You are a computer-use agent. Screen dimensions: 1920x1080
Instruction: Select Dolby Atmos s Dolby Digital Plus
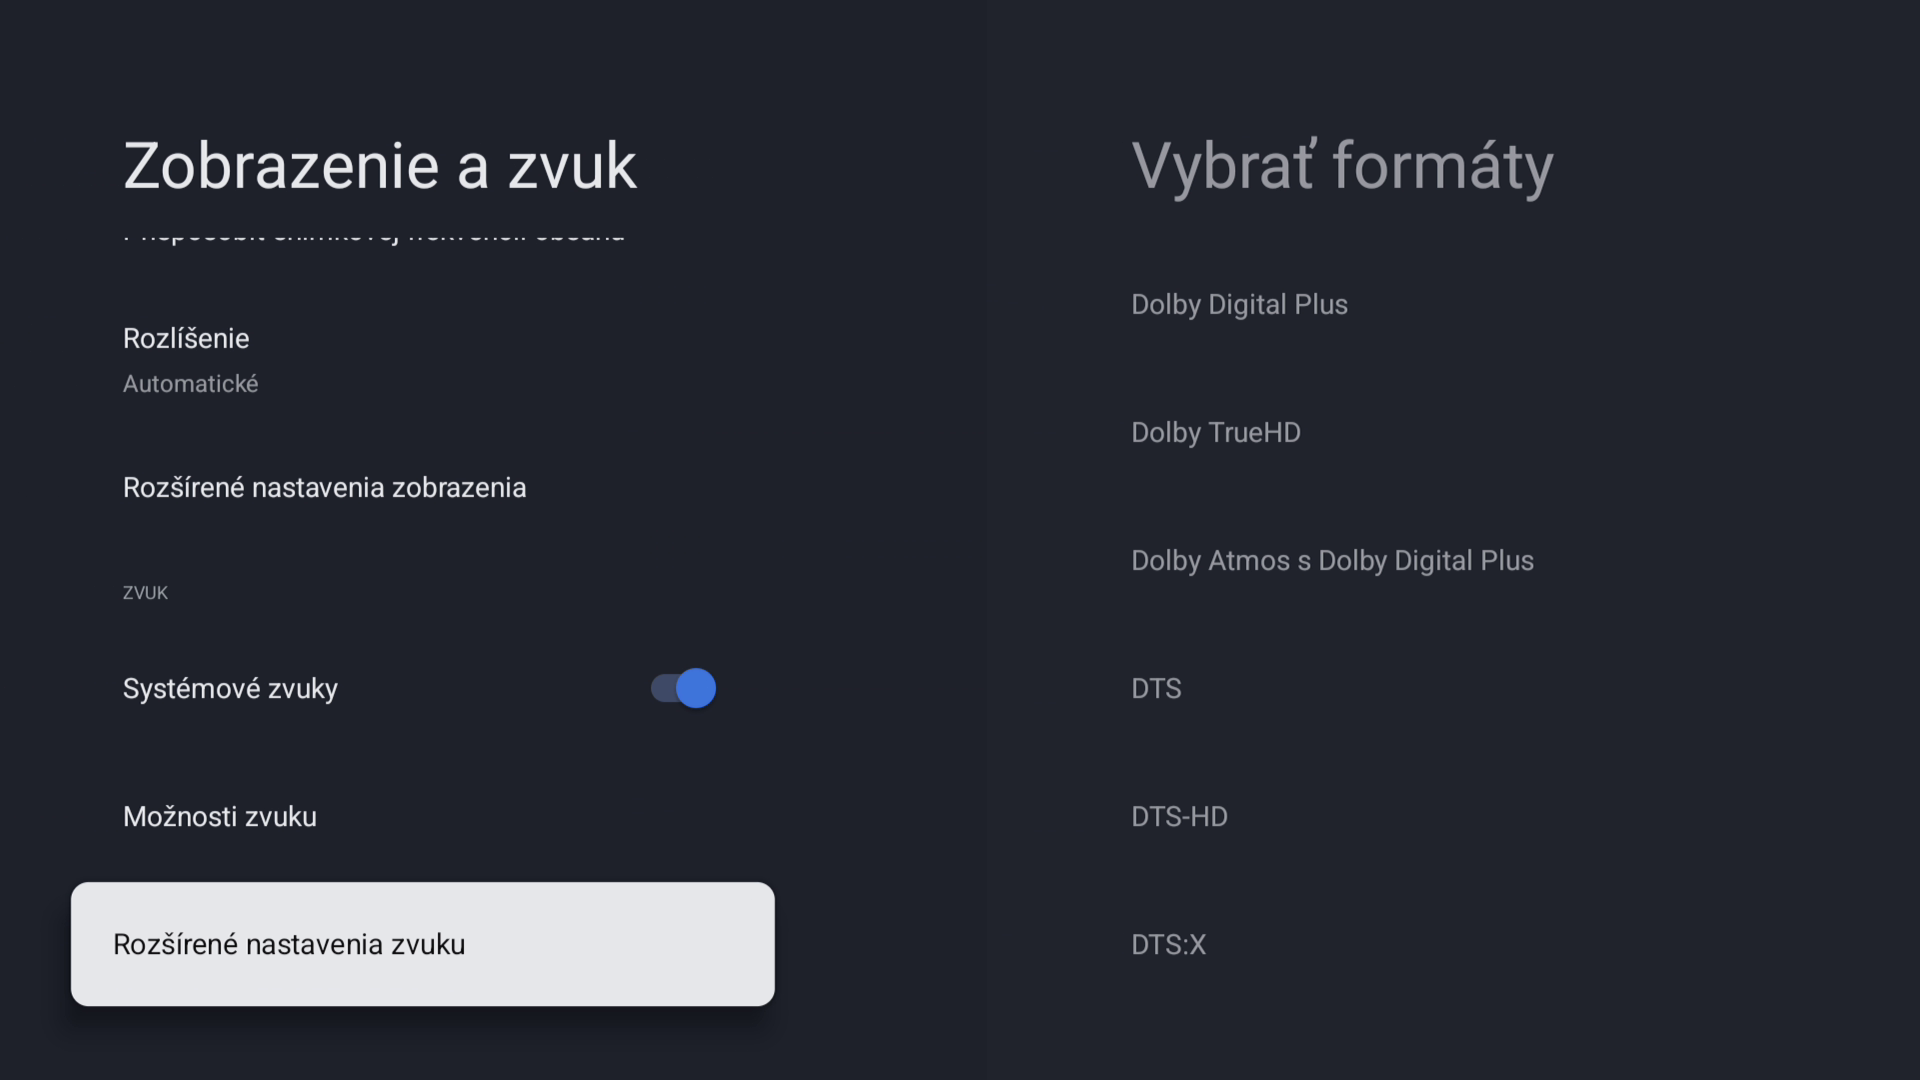pyautogui.click(x=1332, y=560)
